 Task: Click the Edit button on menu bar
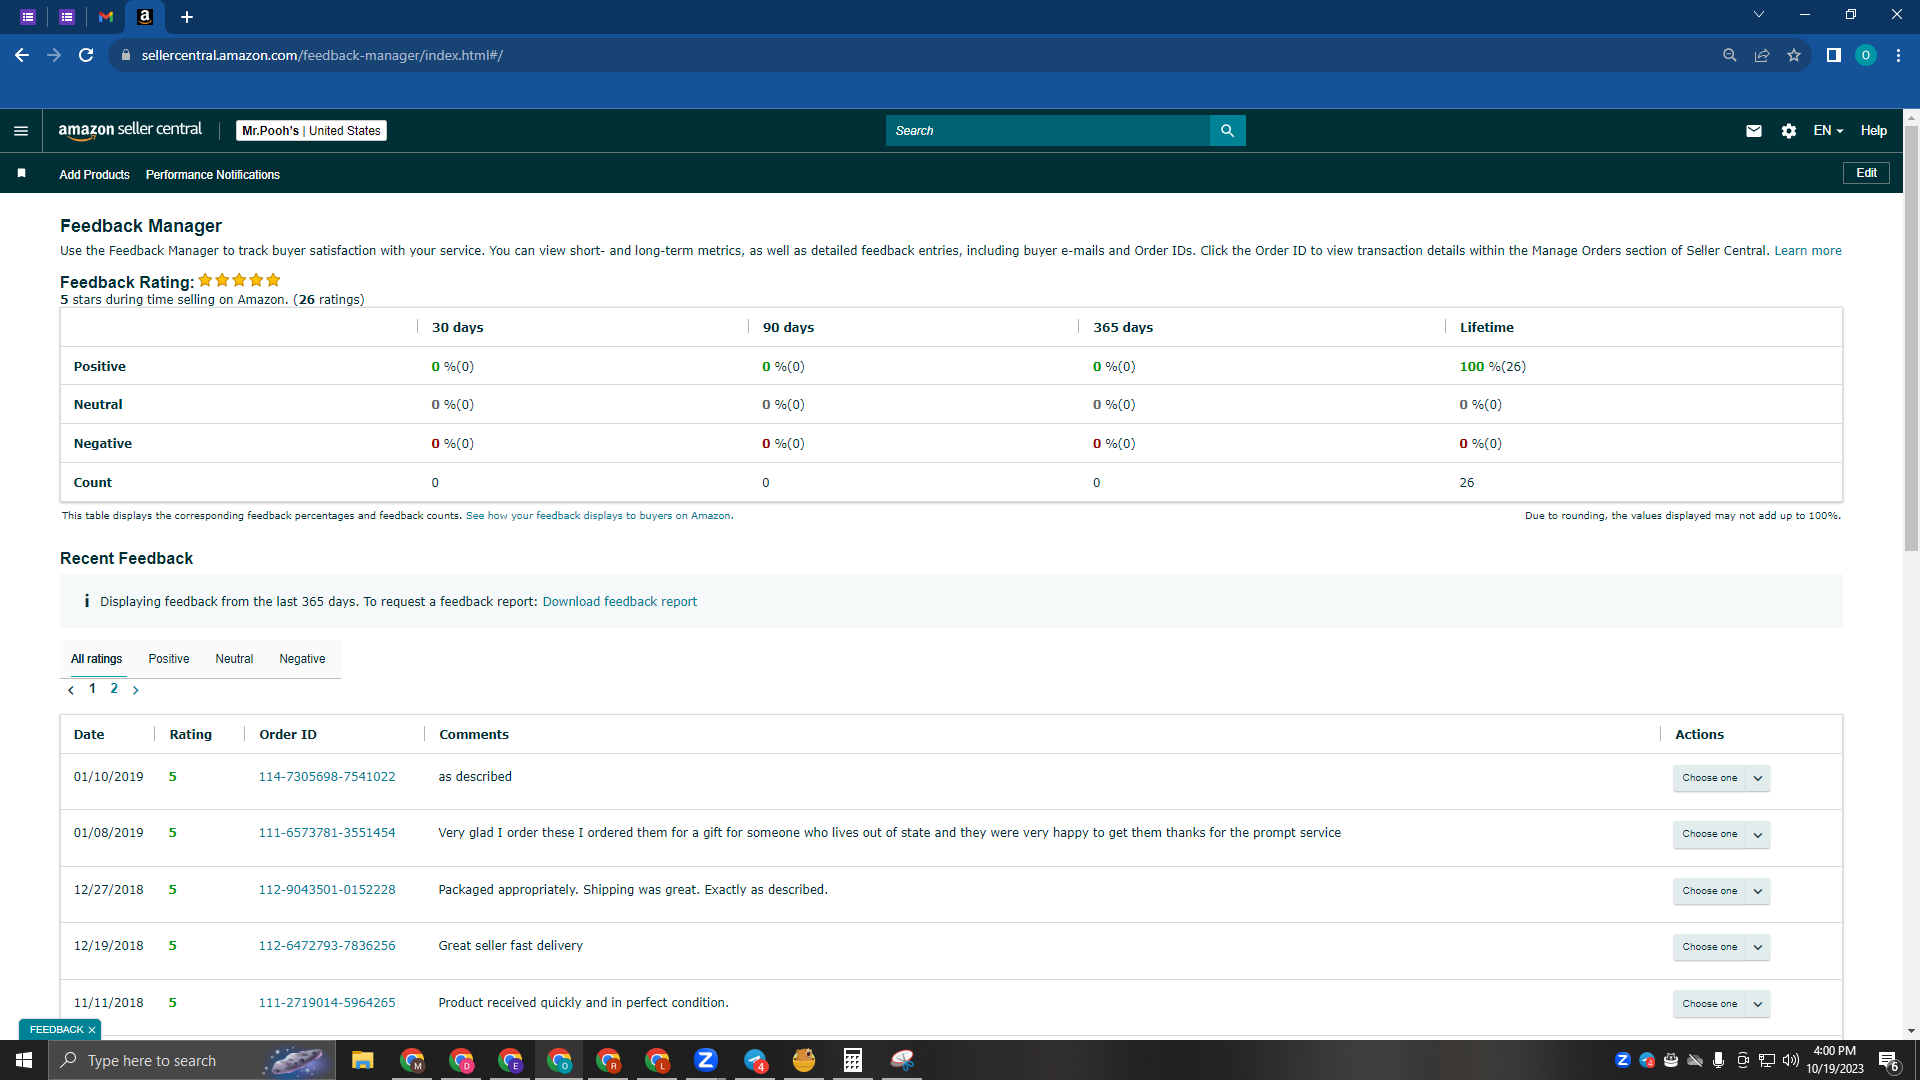[1866, 173]
